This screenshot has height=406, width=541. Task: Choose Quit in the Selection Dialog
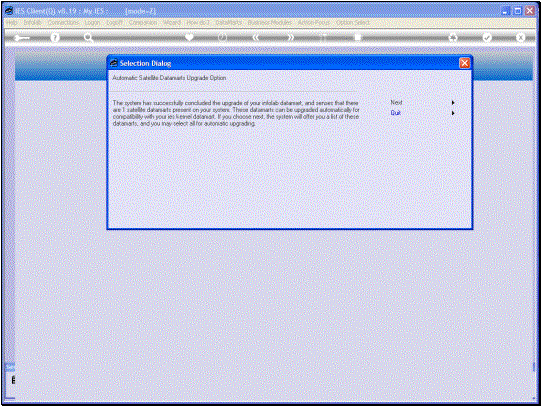(x=395, y=113)
